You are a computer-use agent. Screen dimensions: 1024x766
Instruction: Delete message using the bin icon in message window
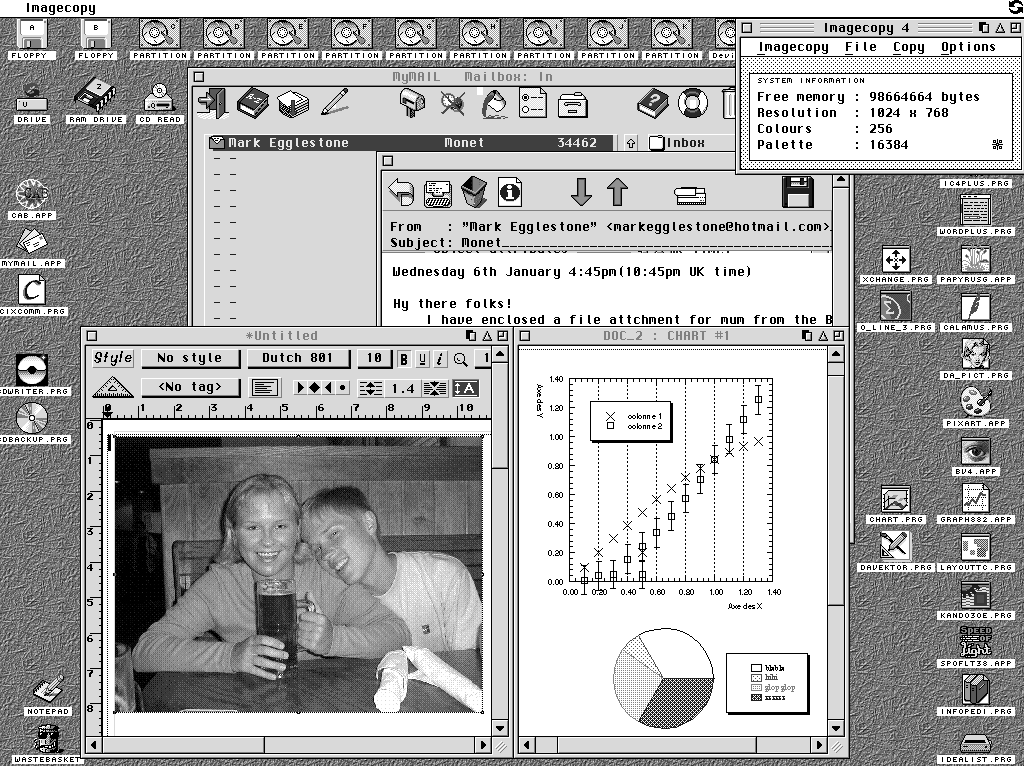[474, 192]
